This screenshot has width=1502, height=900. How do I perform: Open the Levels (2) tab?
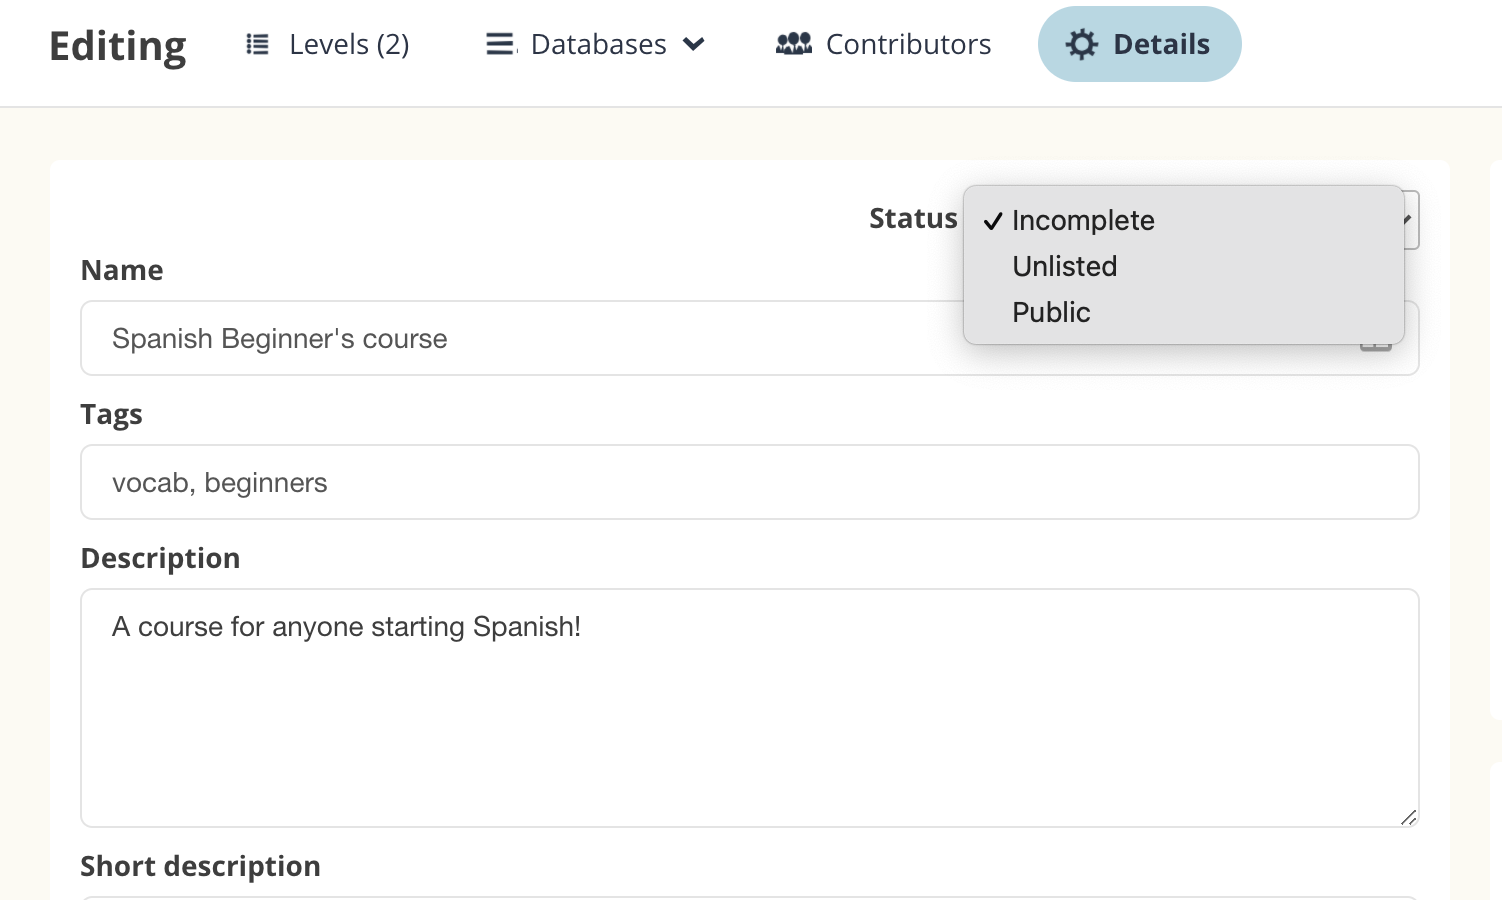(348, 45)
